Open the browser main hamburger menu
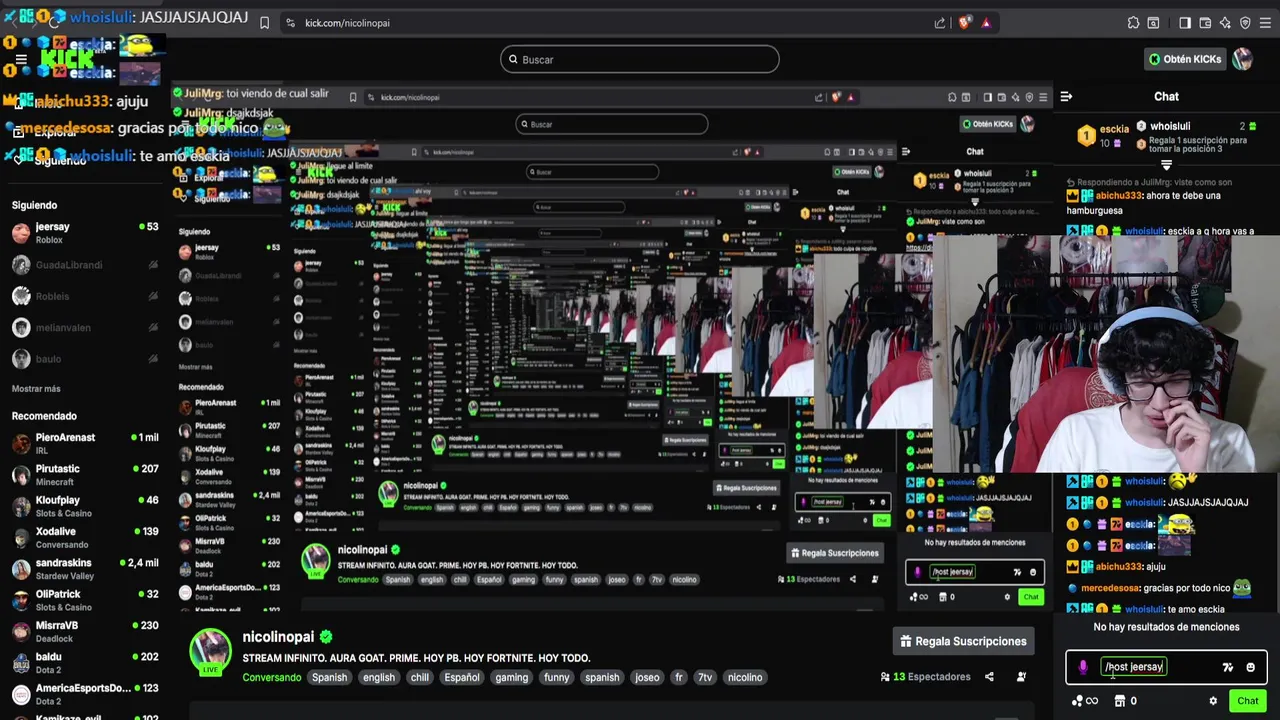This screenshot has width=1280, height=720. tap(1265, 23)
